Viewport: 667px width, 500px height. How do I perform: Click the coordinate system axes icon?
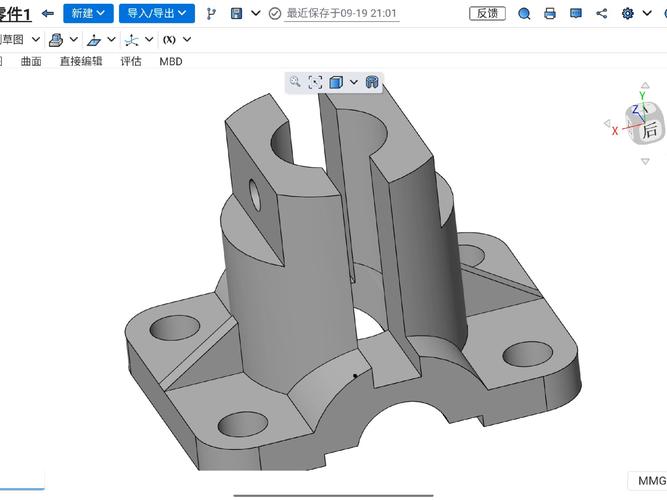click(x=131, y=40)
